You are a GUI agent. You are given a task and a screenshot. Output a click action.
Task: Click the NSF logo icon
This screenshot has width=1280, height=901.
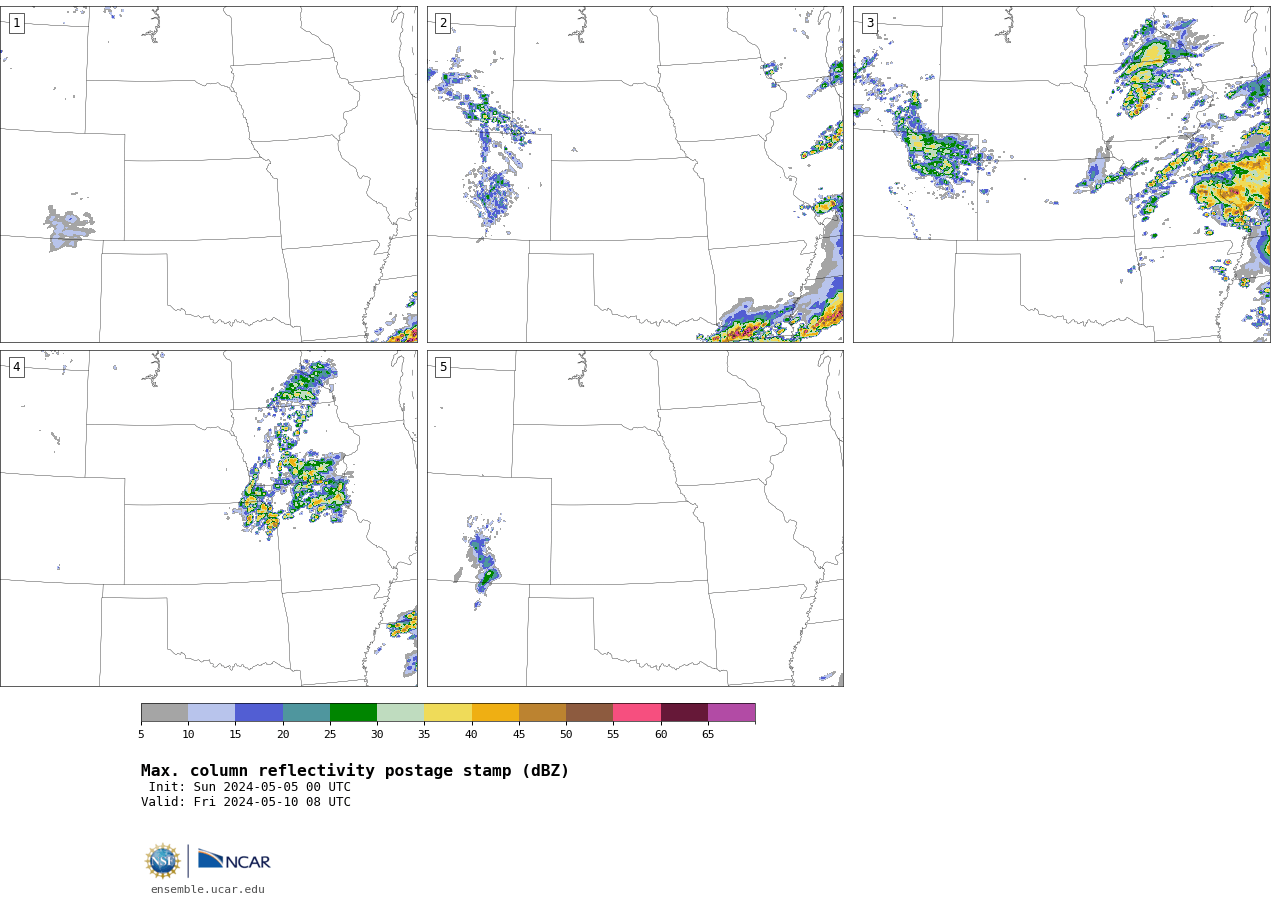(x=163, y=861)
